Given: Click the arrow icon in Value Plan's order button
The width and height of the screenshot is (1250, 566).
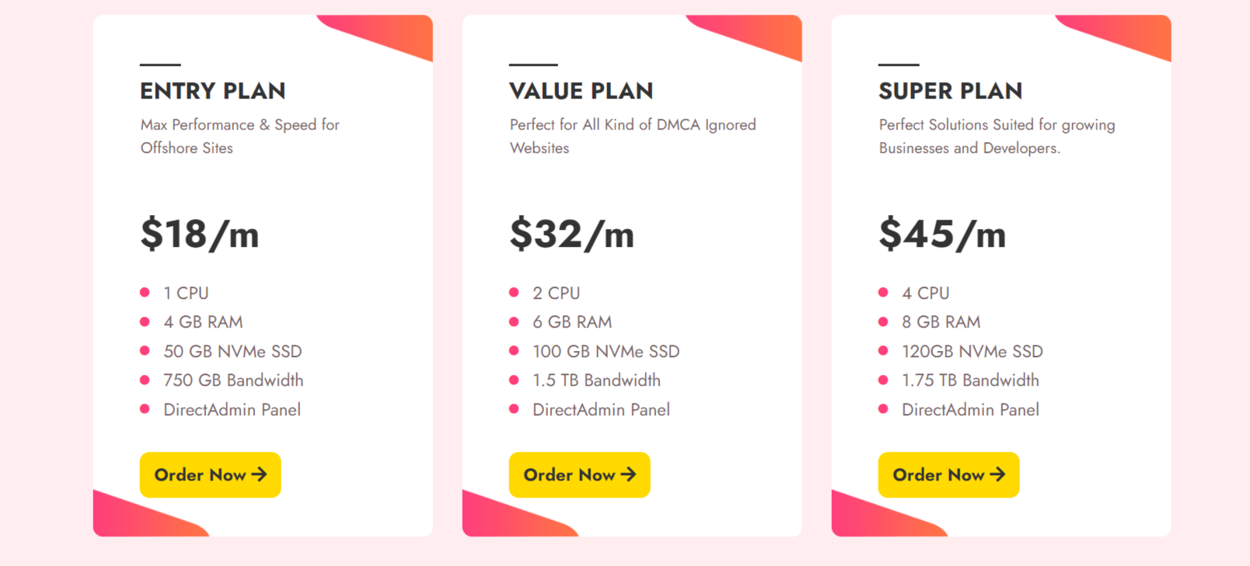Looking at the screenshot, I should point(628,475).
